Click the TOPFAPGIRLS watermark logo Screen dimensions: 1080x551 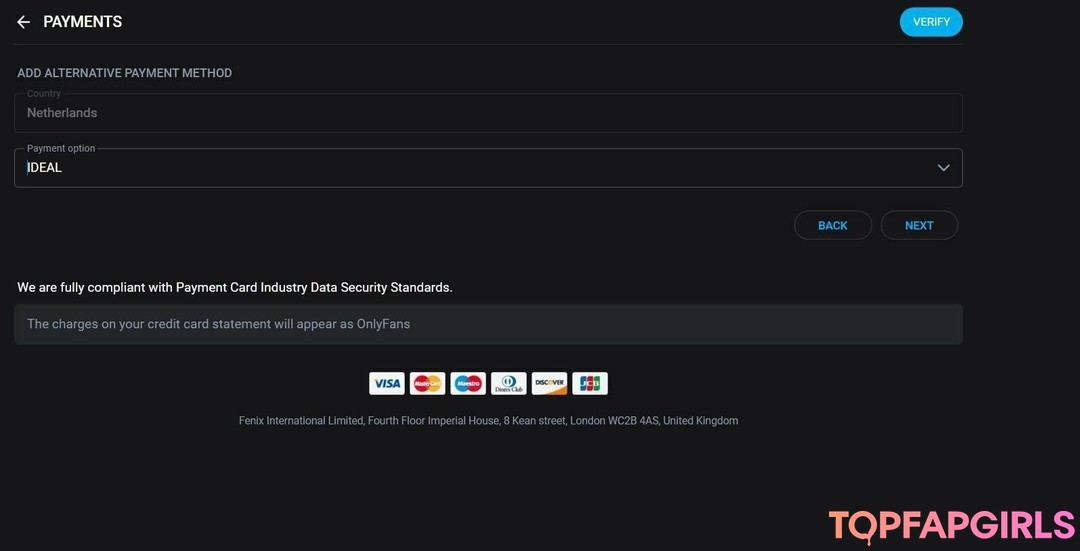pos(951,526)
